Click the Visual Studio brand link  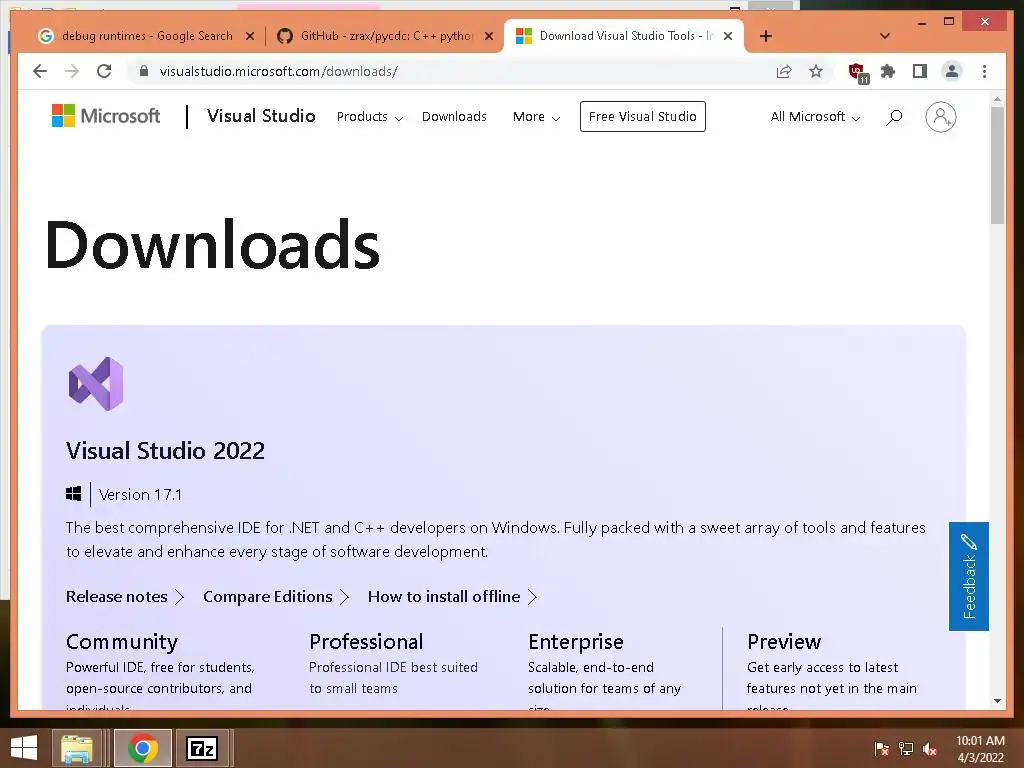point(261,116)
